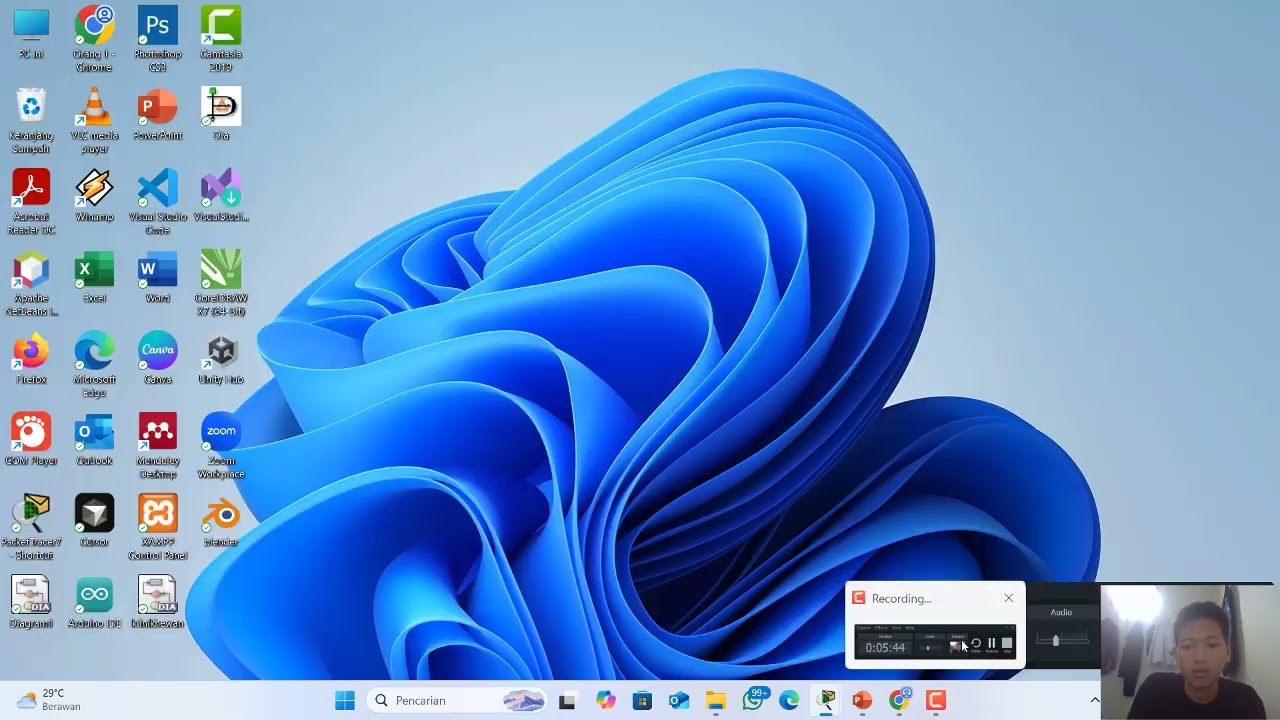Image resolution: width=1280 pixels, height=720 pixels.
Task: Select the Dia desktop shortcut
Action: 221,114
